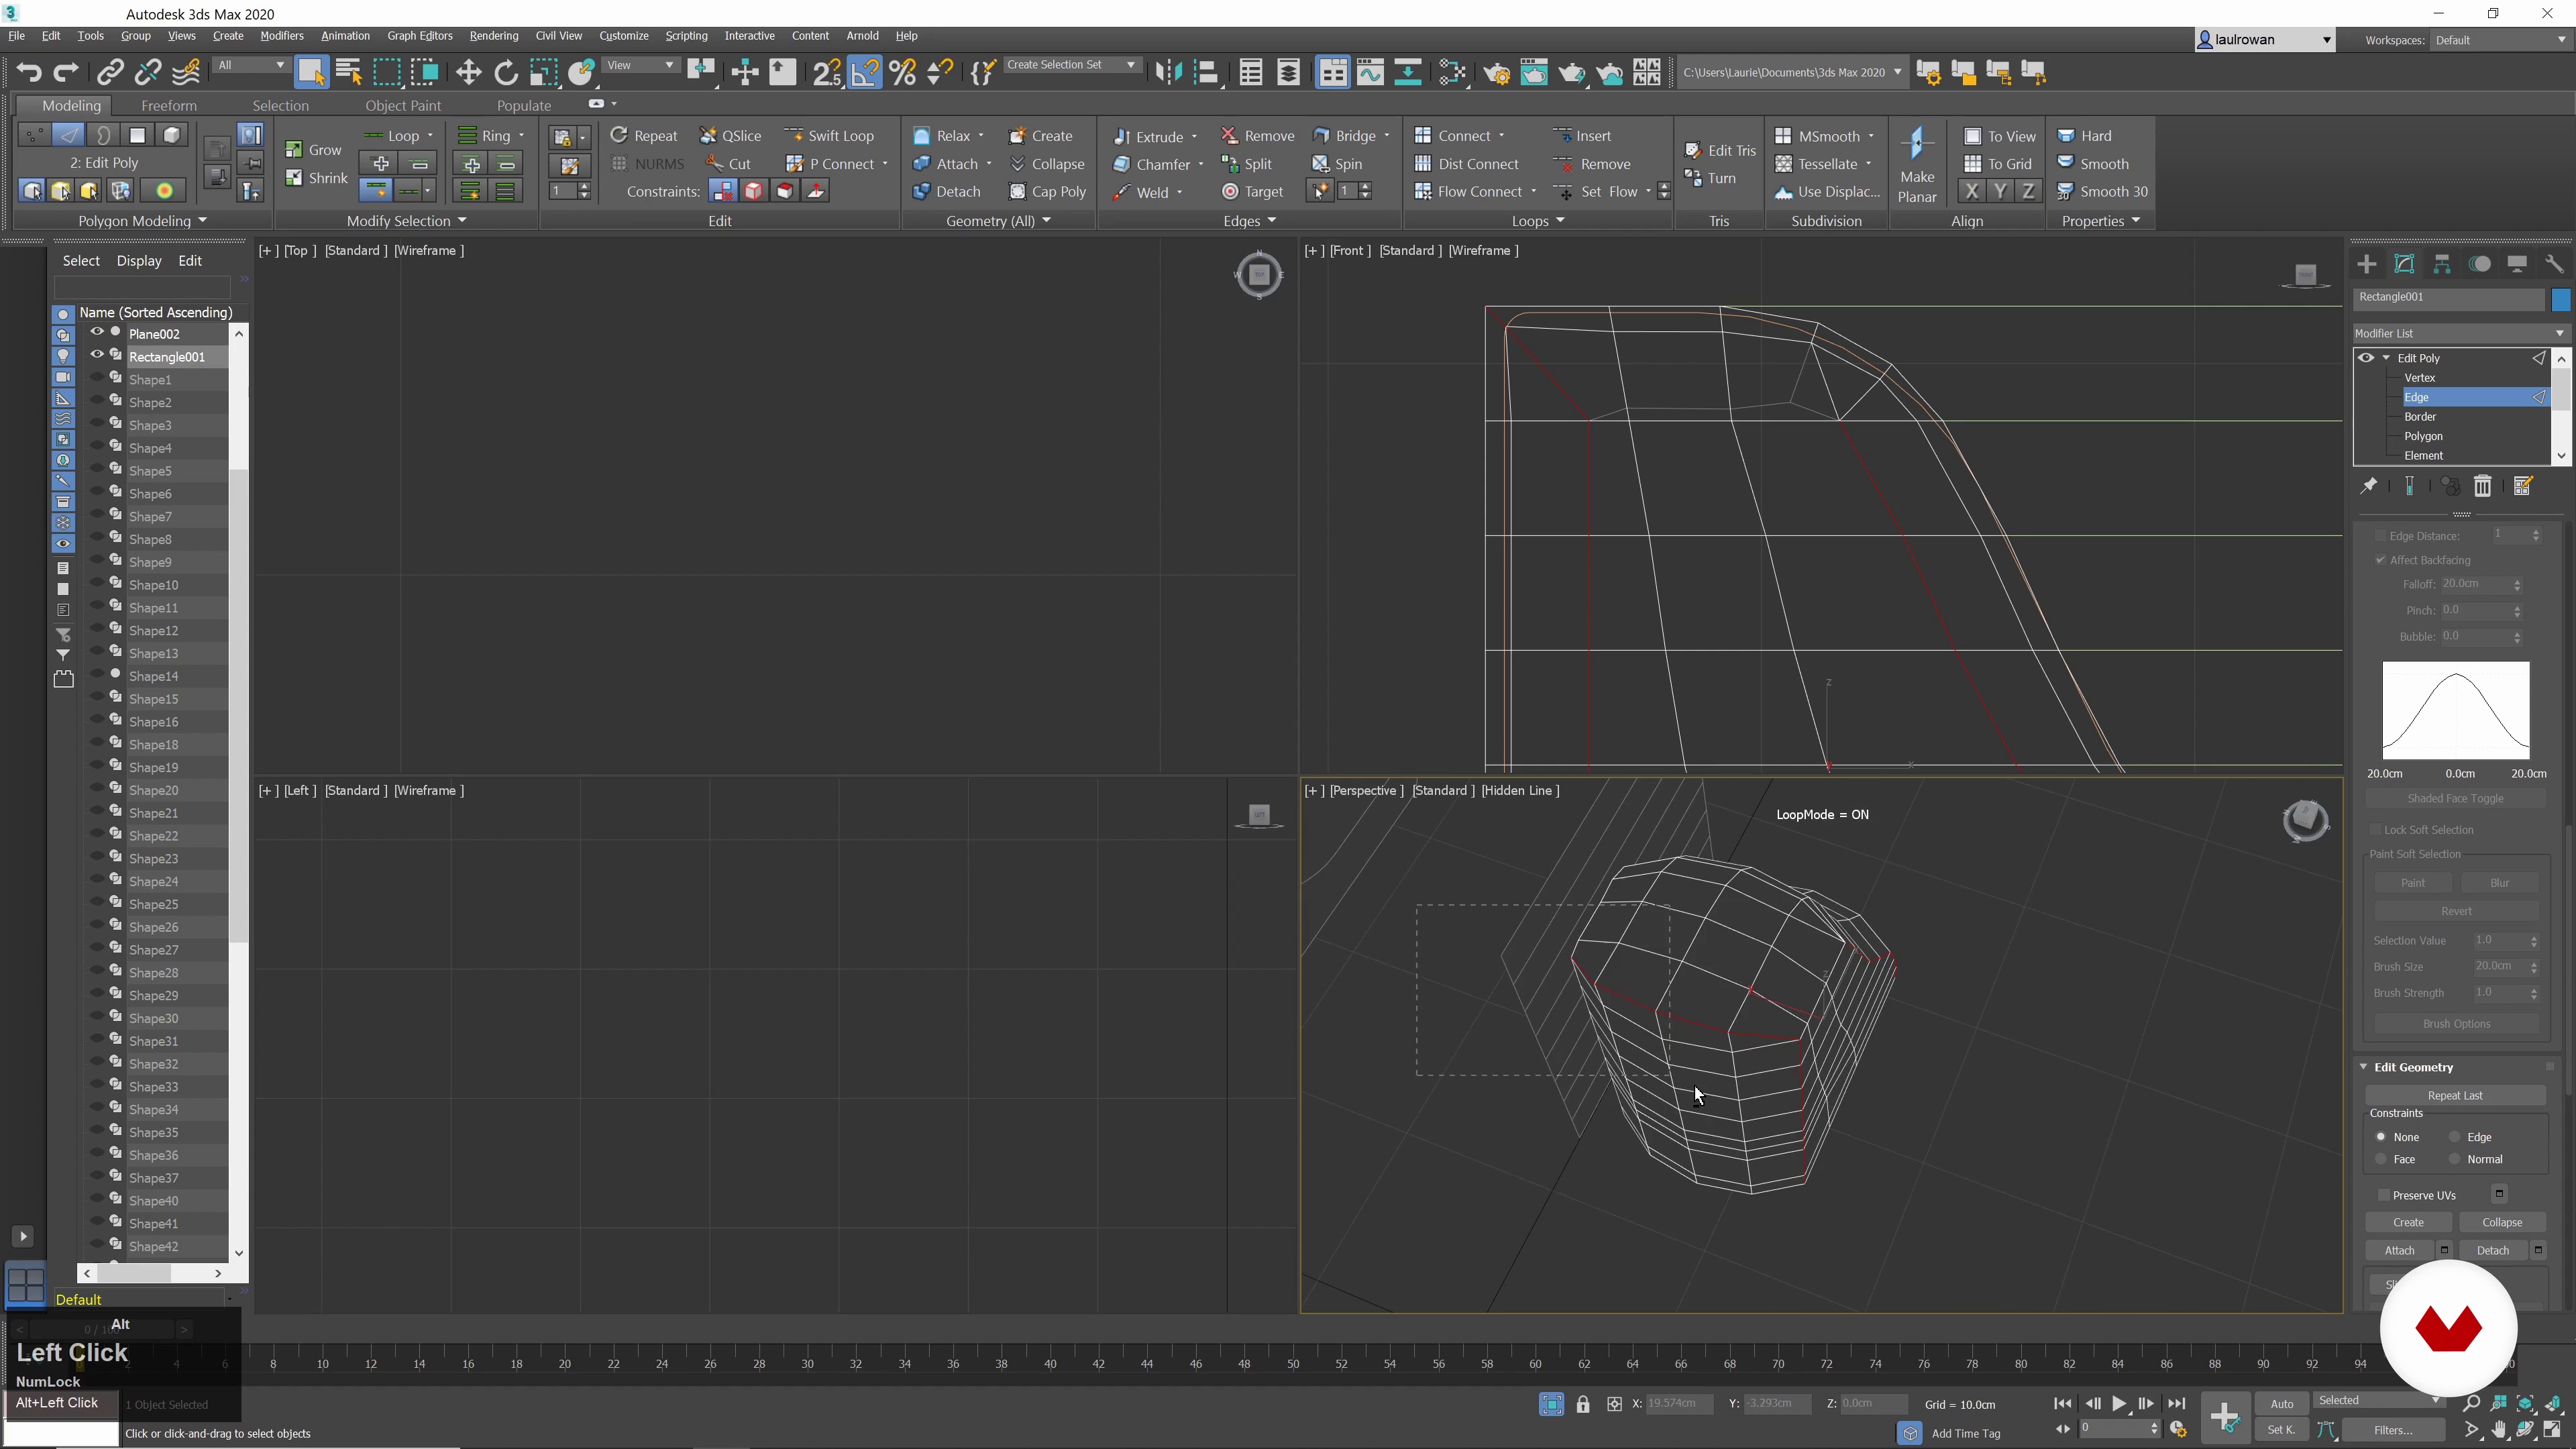Click the Swift Loop tool
The height and width of the screenshot is (1449, 2576).
point(829,136)
